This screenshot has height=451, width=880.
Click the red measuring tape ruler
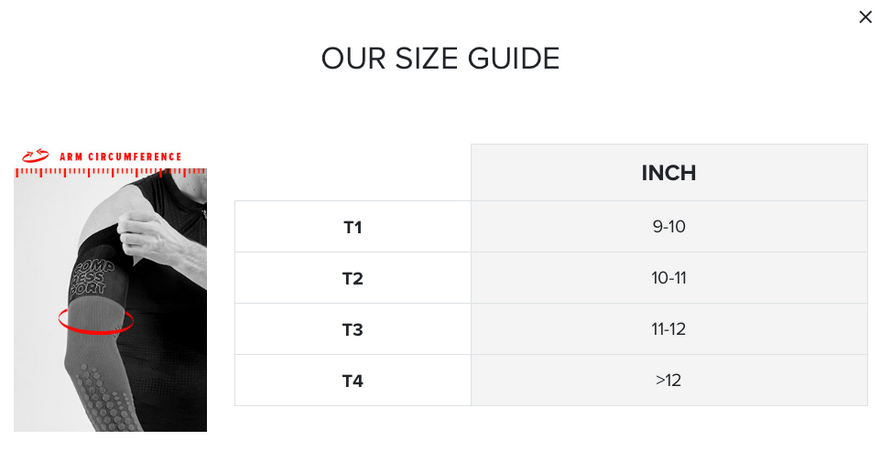tap(111, 172)
